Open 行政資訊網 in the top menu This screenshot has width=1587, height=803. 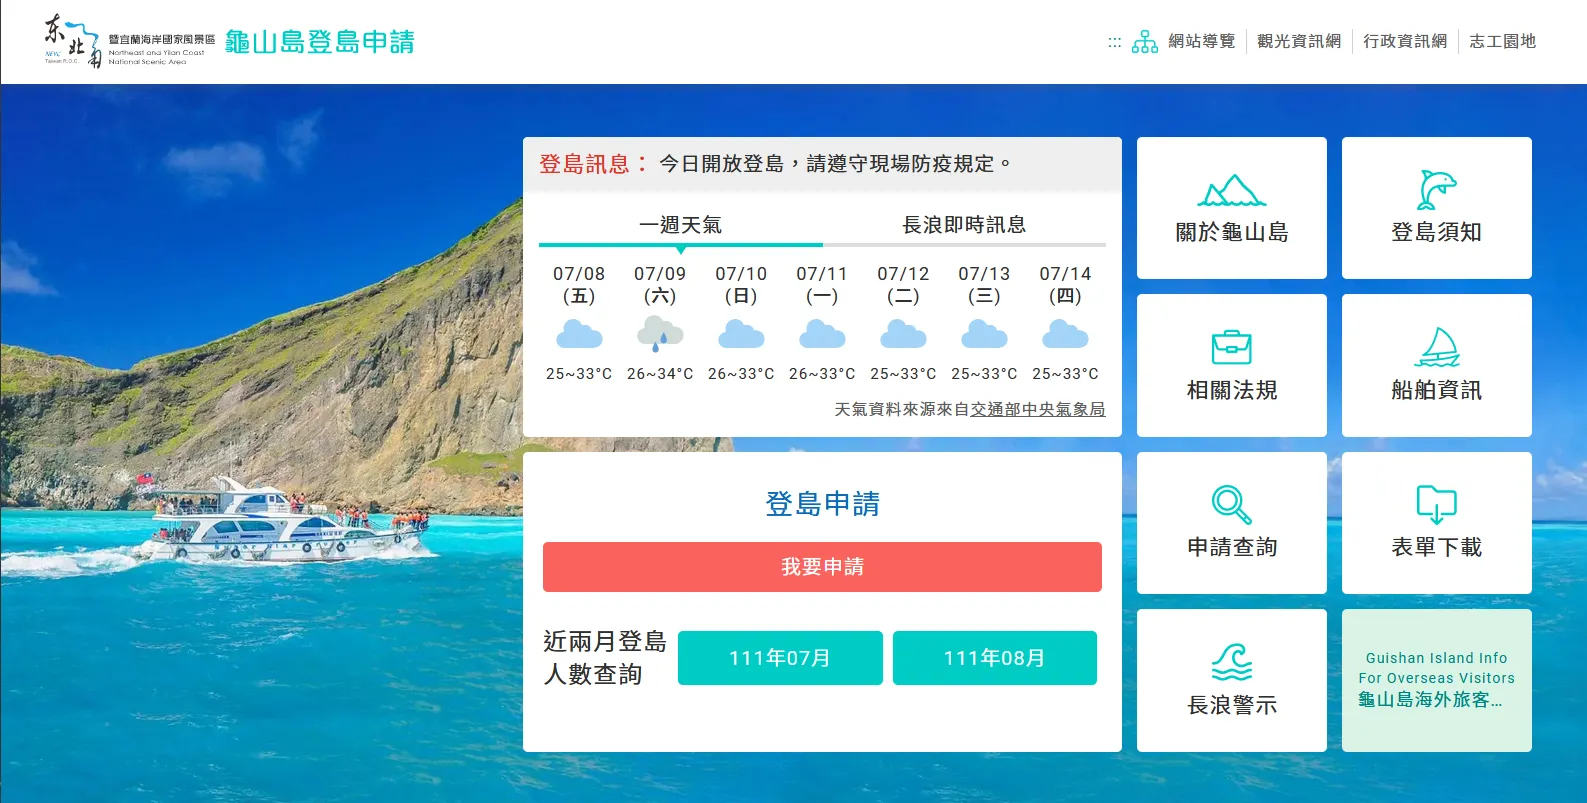coord(1404,41)
